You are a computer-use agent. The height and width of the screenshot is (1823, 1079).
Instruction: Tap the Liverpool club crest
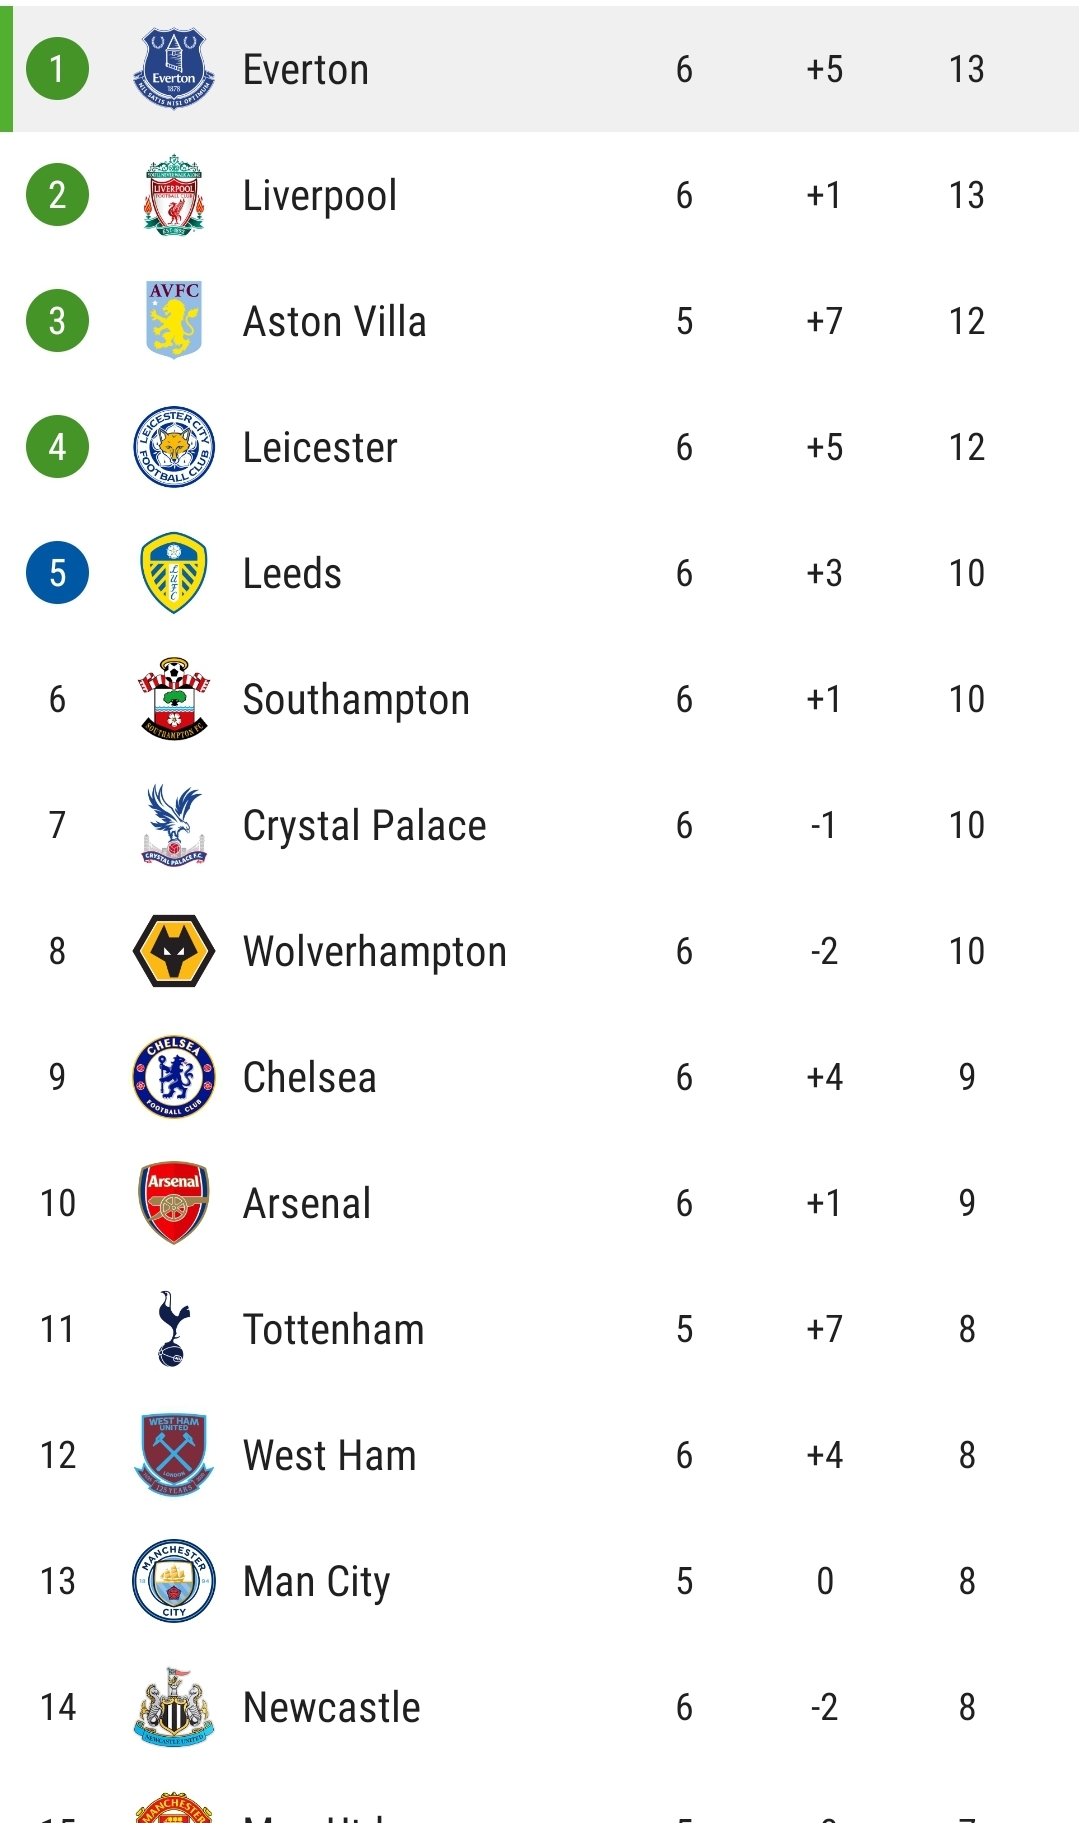click(174, 195)
